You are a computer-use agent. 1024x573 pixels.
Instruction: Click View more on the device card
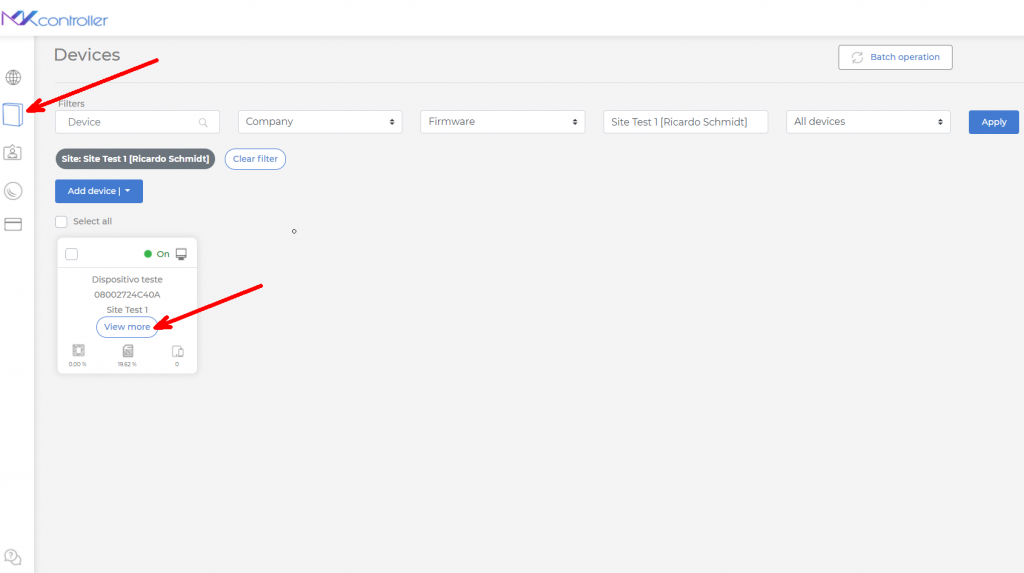127,327
